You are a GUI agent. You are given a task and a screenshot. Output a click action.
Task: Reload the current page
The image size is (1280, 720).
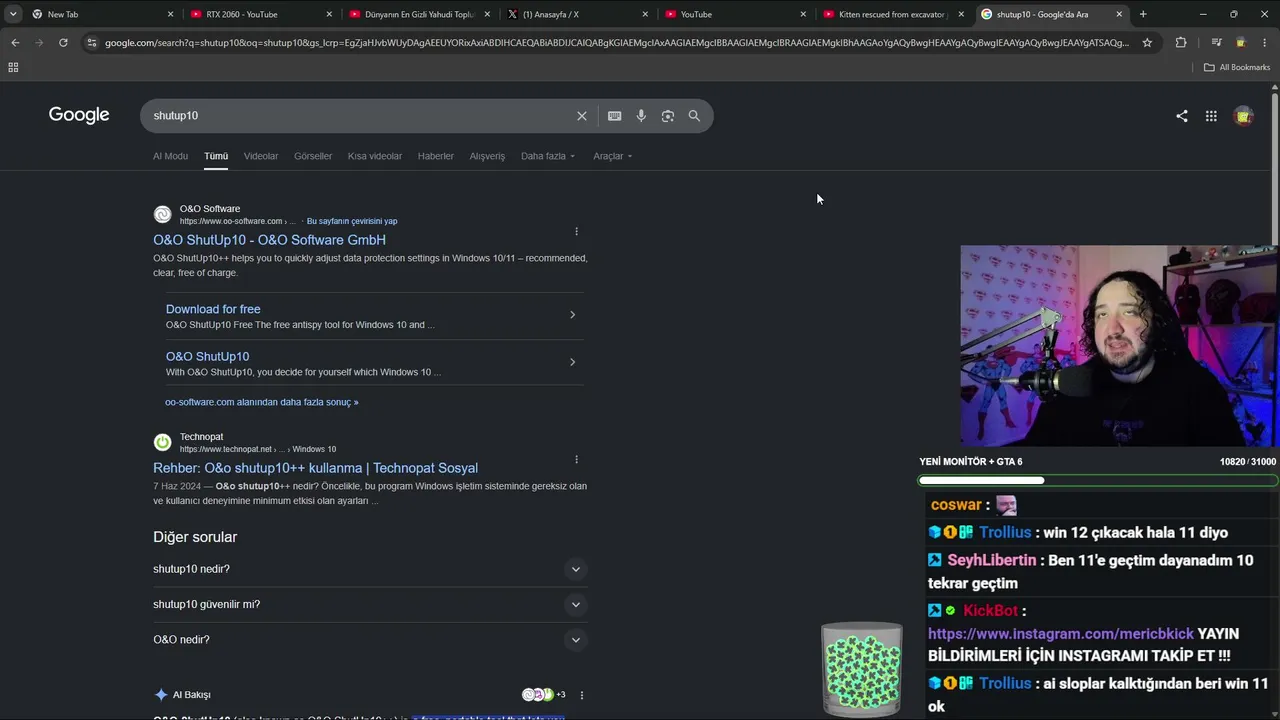tap(63, 42)
